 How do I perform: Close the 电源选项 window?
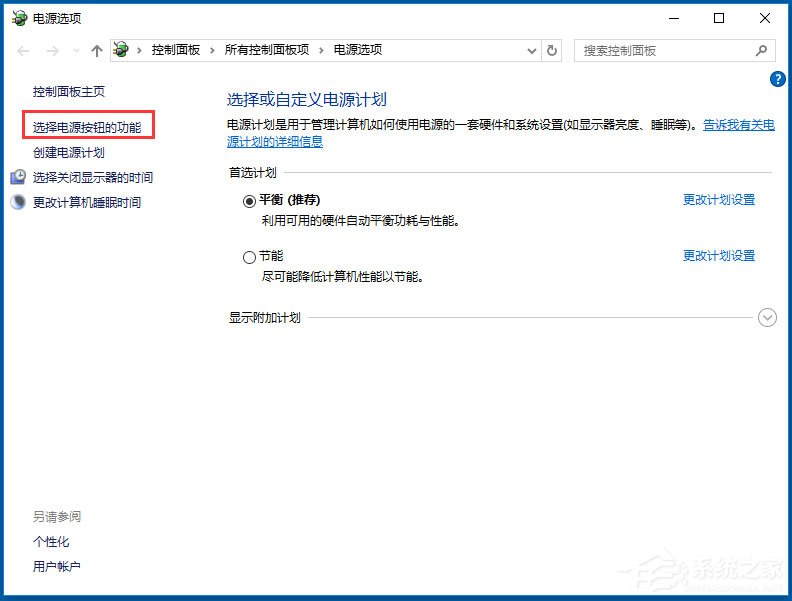tap(765, 18)
